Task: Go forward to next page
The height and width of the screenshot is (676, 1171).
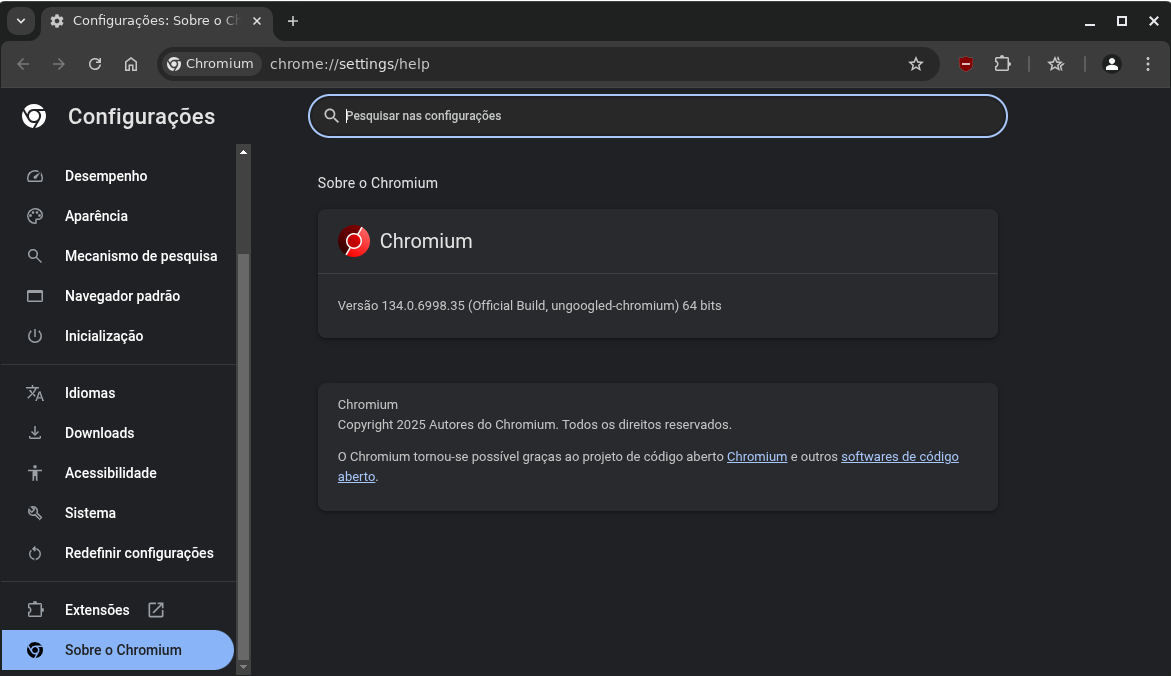Action: 59,64
